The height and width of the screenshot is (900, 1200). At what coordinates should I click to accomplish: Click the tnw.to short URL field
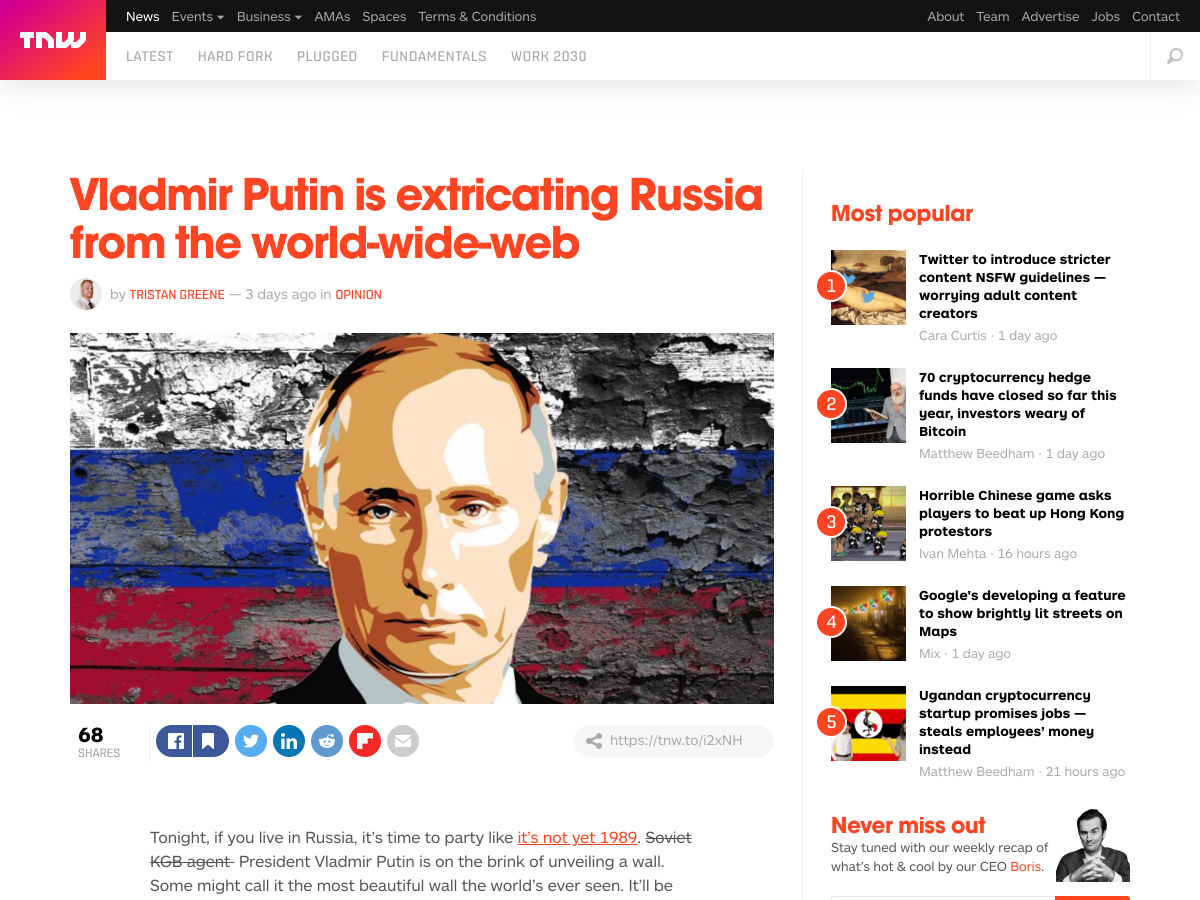[x=674, y=741]
